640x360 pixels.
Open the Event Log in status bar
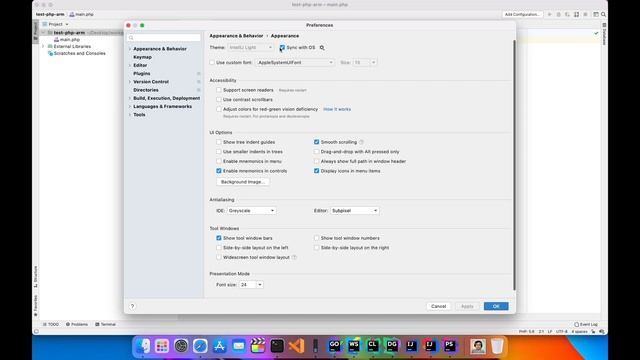pyautogui.click(x=586, y=324)
